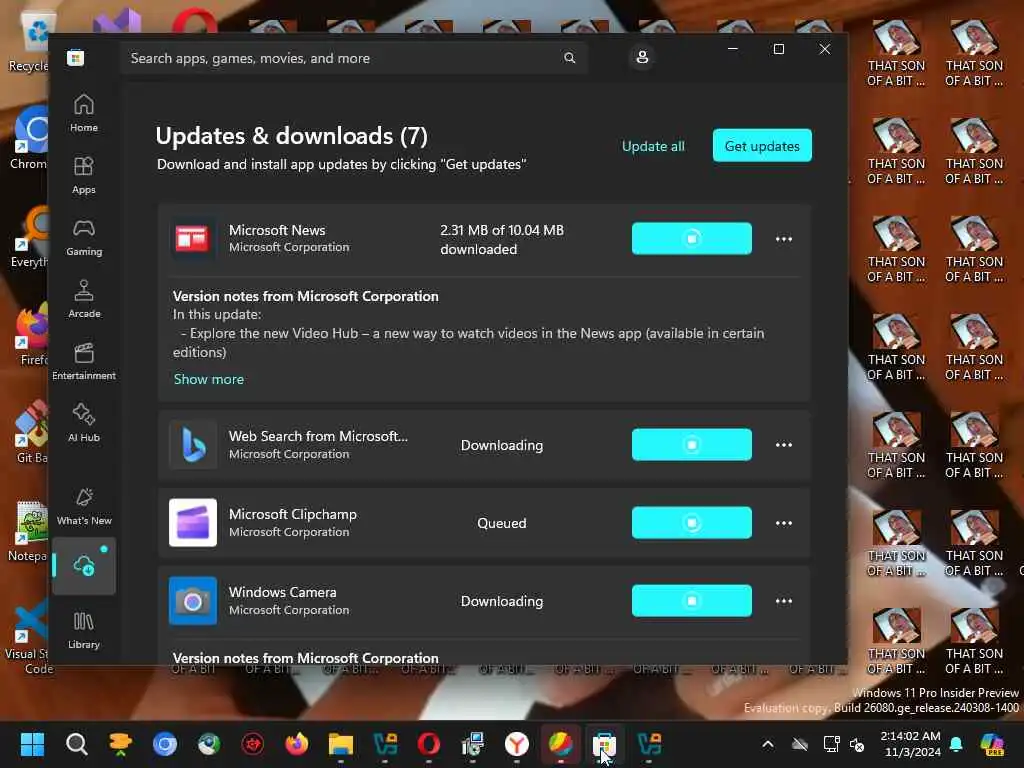Launch Firefox from the taskbar
The height and width of the screenshot is (768, 1024).
(x=296, y=744)
